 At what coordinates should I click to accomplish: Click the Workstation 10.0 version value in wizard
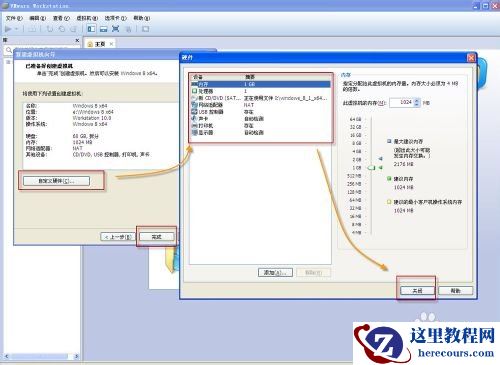coord(92,118)
